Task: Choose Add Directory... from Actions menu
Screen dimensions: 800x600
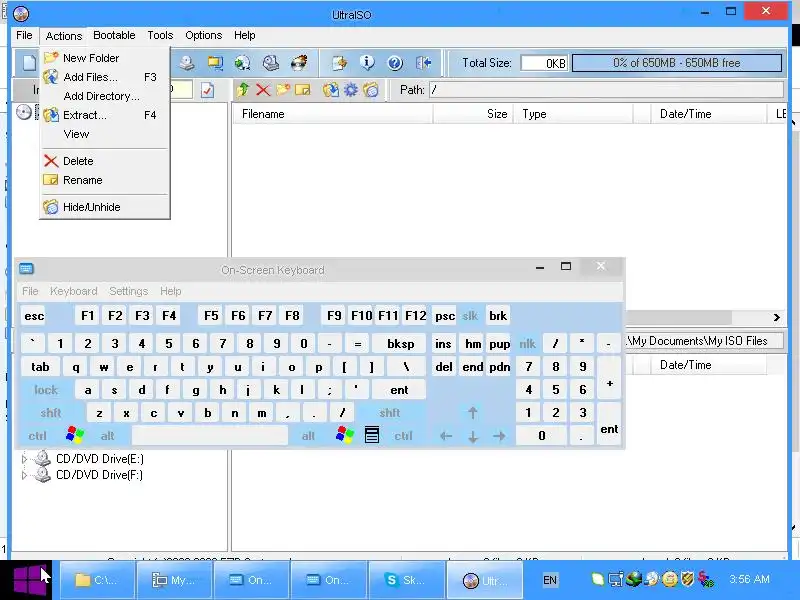Action: click(x=105, y=96)
